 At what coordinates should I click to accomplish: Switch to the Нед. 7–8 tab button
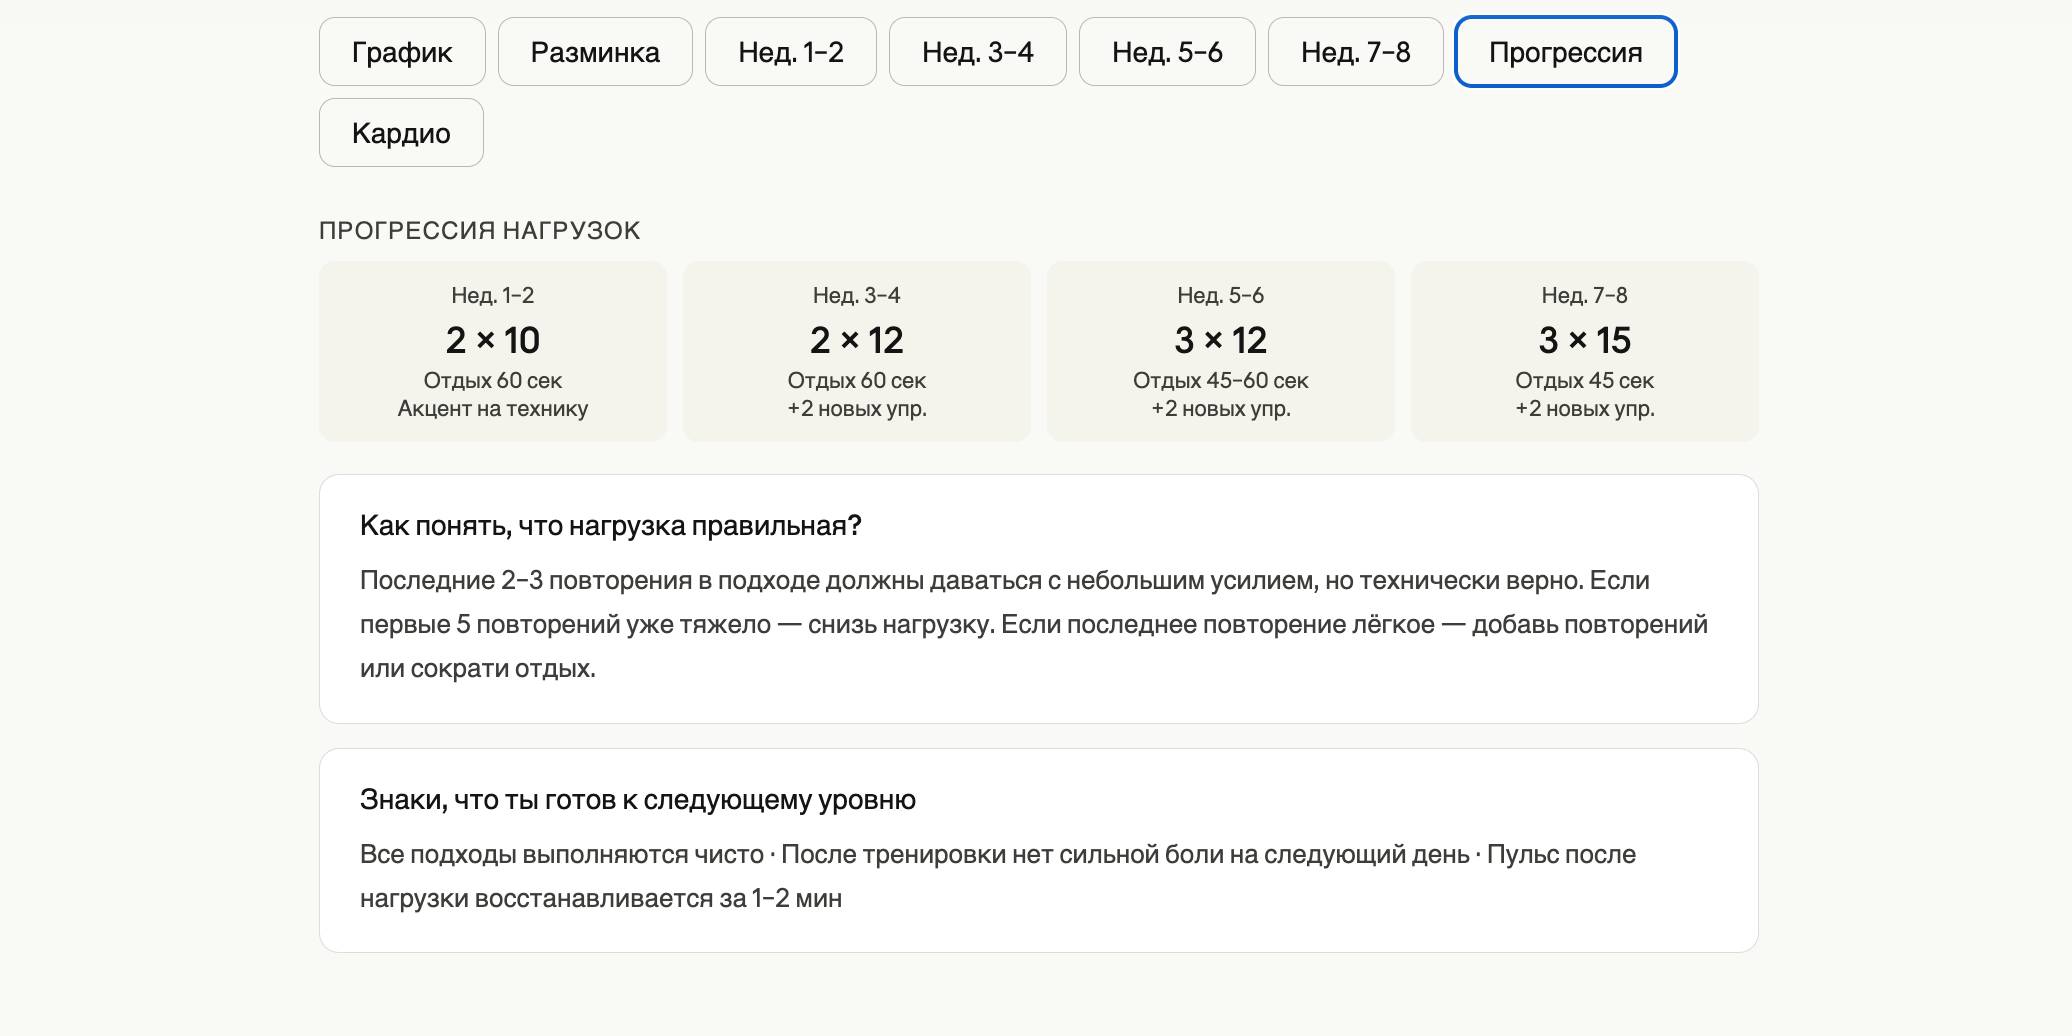pyautogui.click(x=1355, y=52)
